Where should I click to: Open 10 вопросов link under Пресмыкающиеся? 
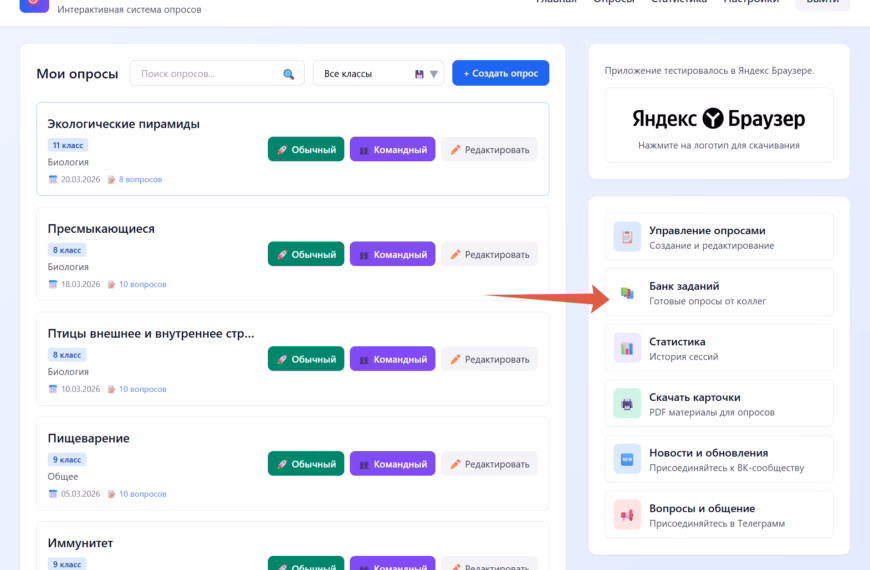coord(143,284)
